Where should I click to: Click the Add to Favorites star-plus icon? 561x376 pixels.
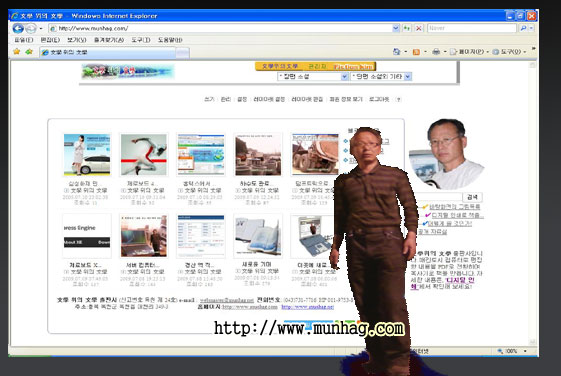[29, 52]
